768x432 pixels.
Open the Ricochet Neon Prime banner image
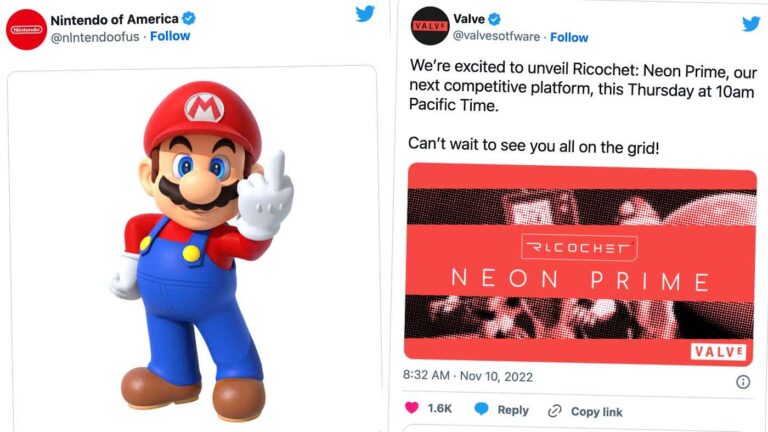tap(580, 262)
